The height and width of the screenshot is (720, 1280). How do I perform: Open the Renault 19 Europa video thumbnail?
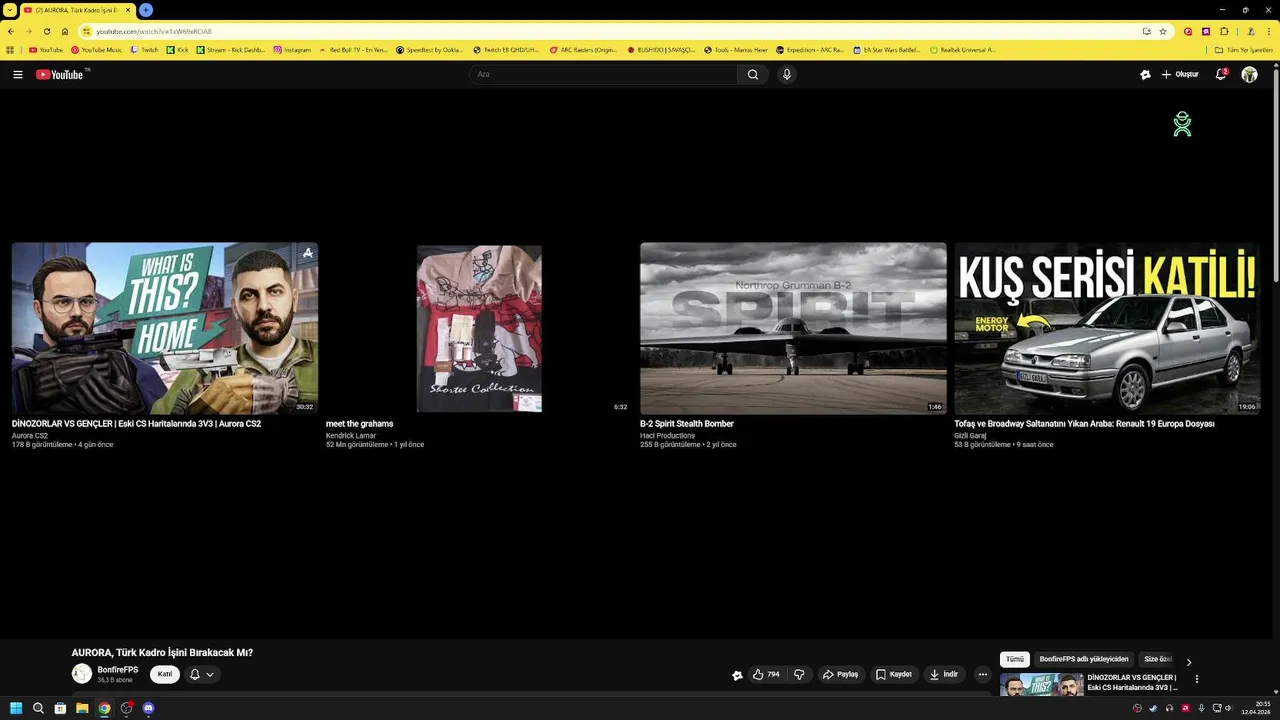click(x=1107, y=328)
